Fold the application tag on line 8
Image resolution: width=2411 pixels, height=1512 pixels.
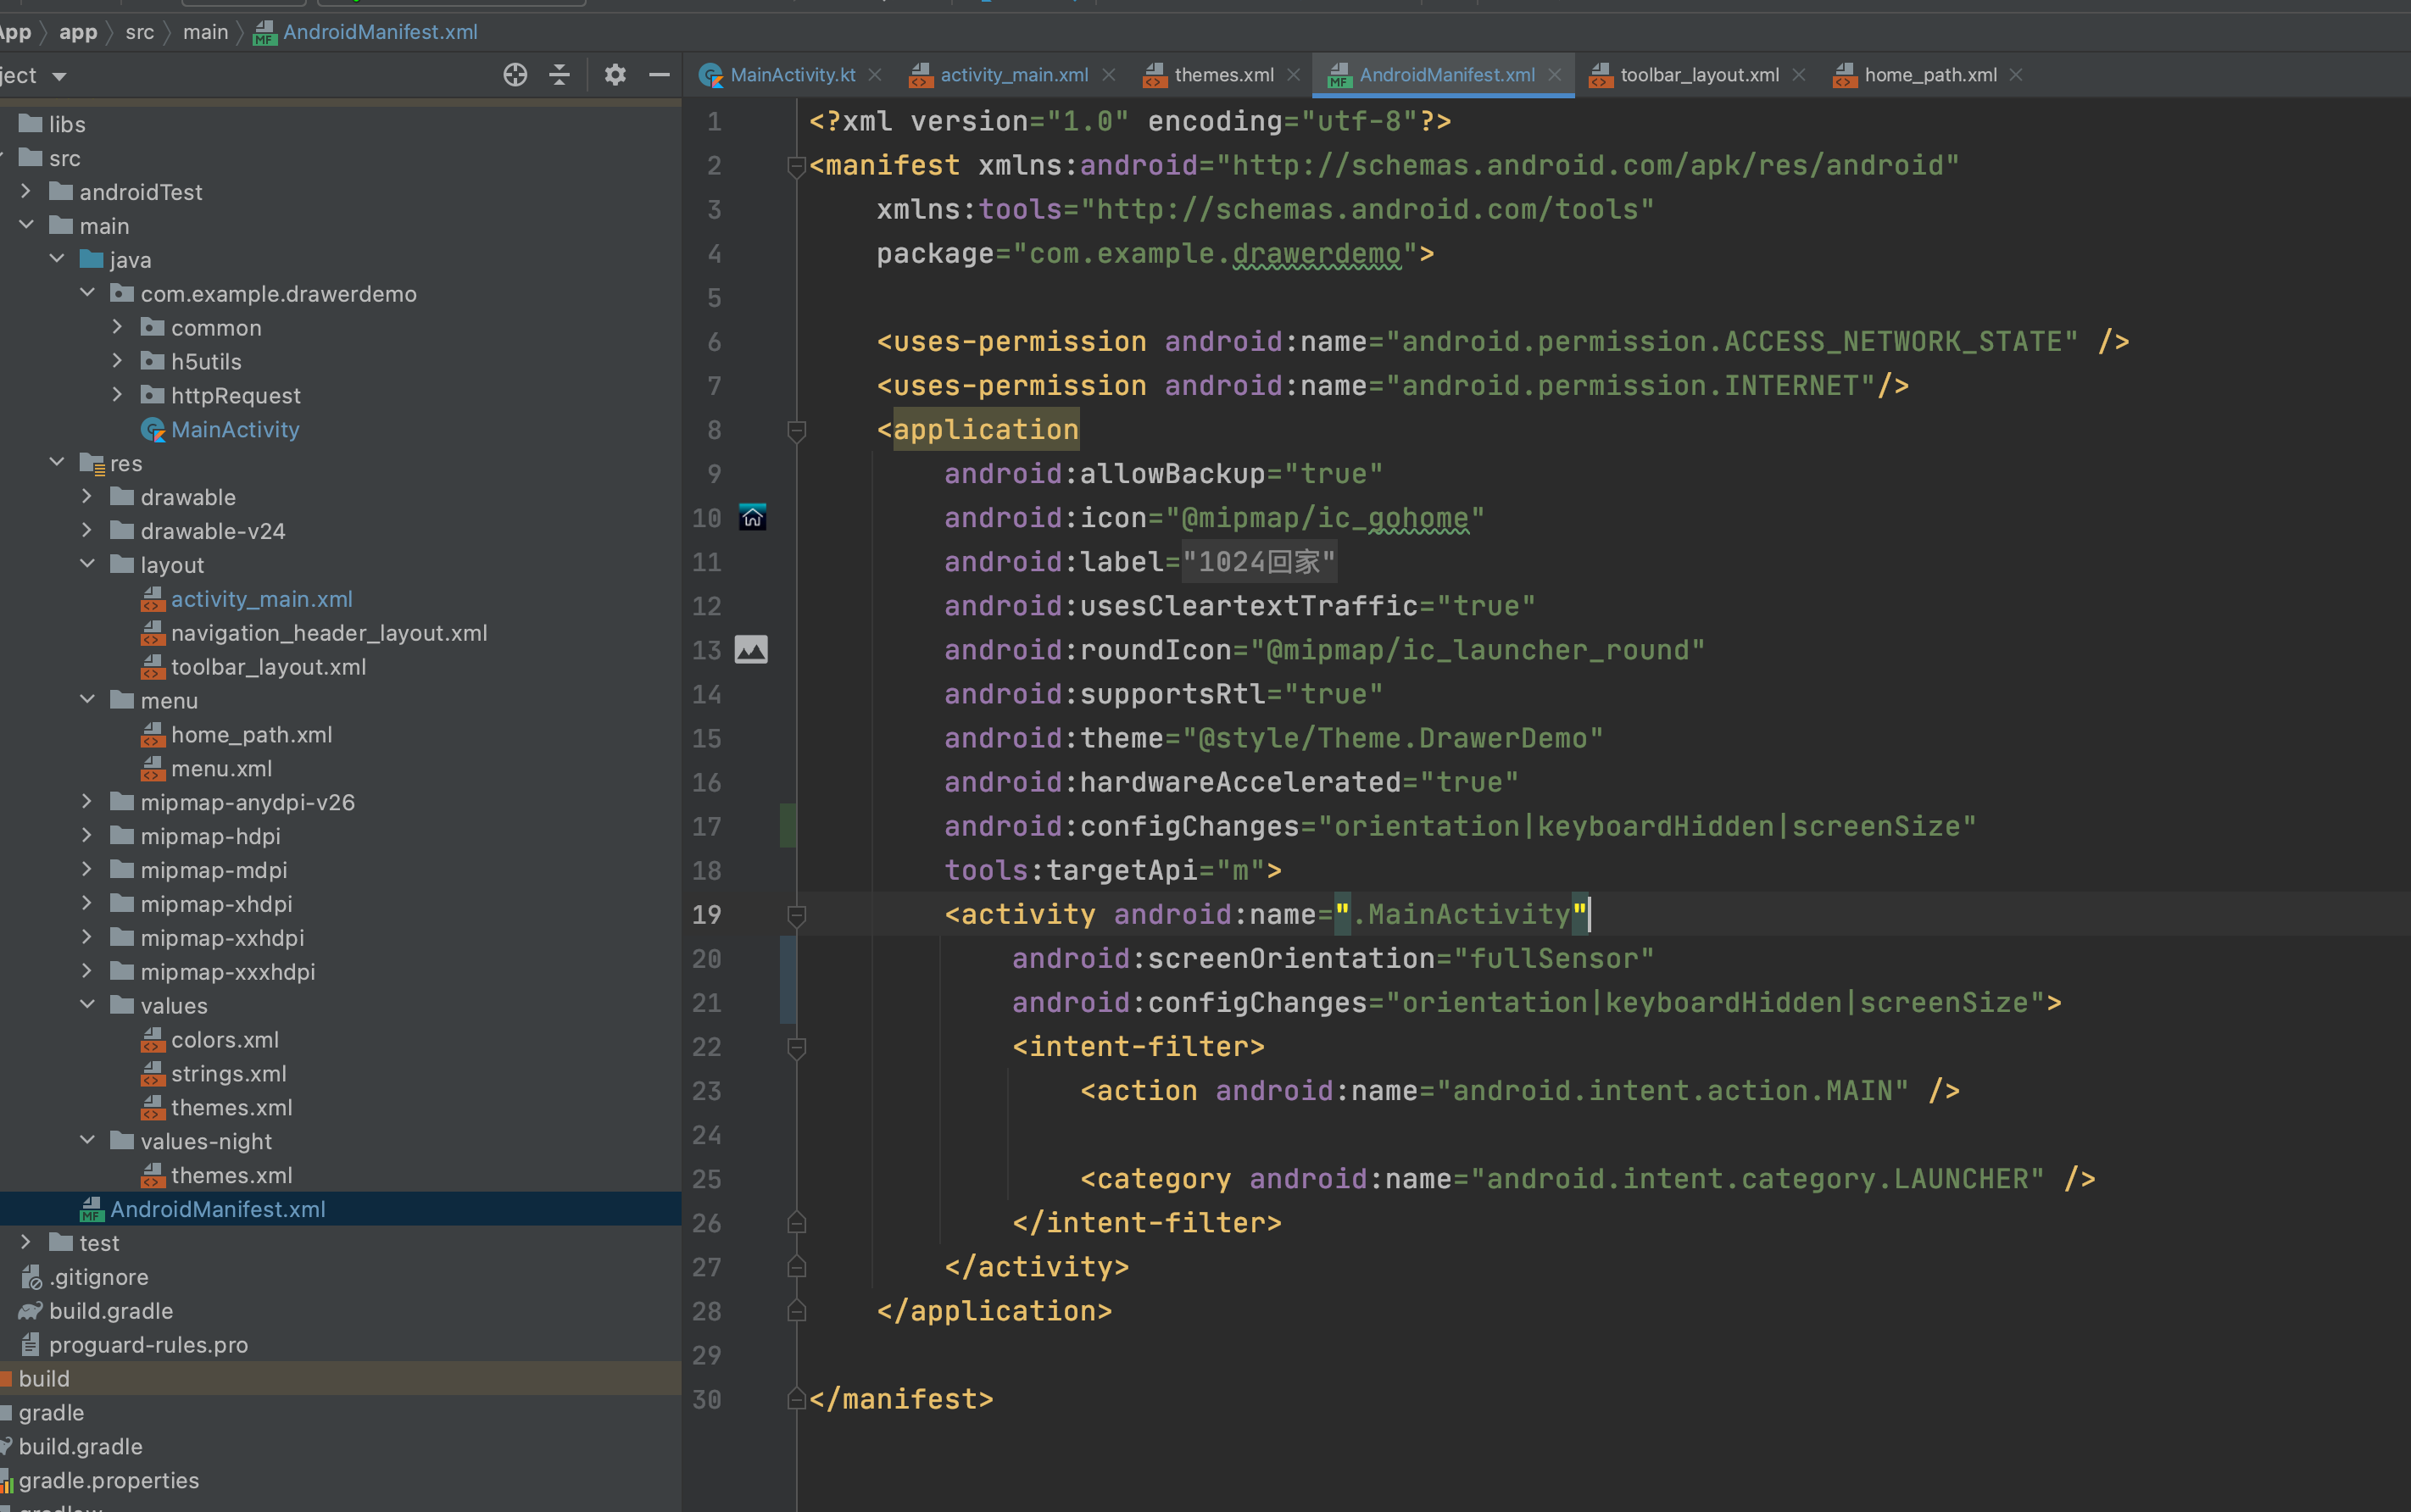[x=797, y=430]
